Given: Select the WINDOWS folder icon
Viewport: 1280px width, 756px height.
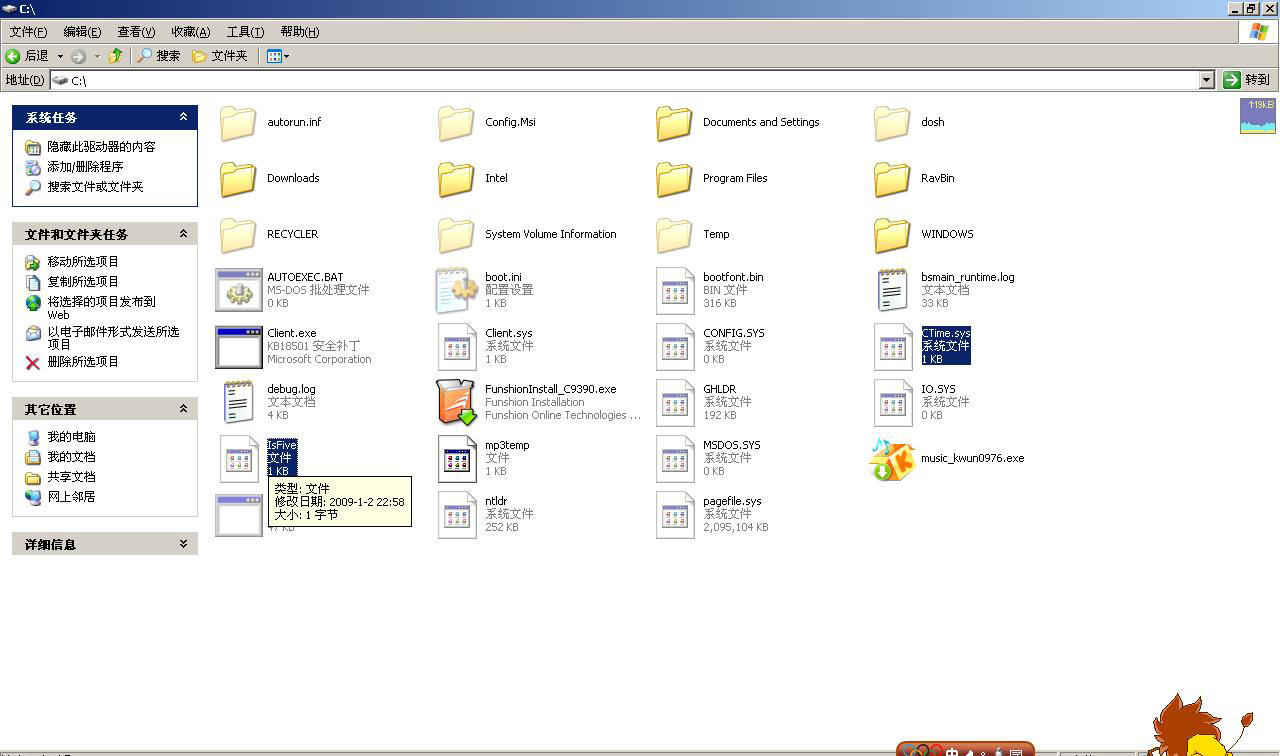Looking at the screenshot, I should click(893, 235).
